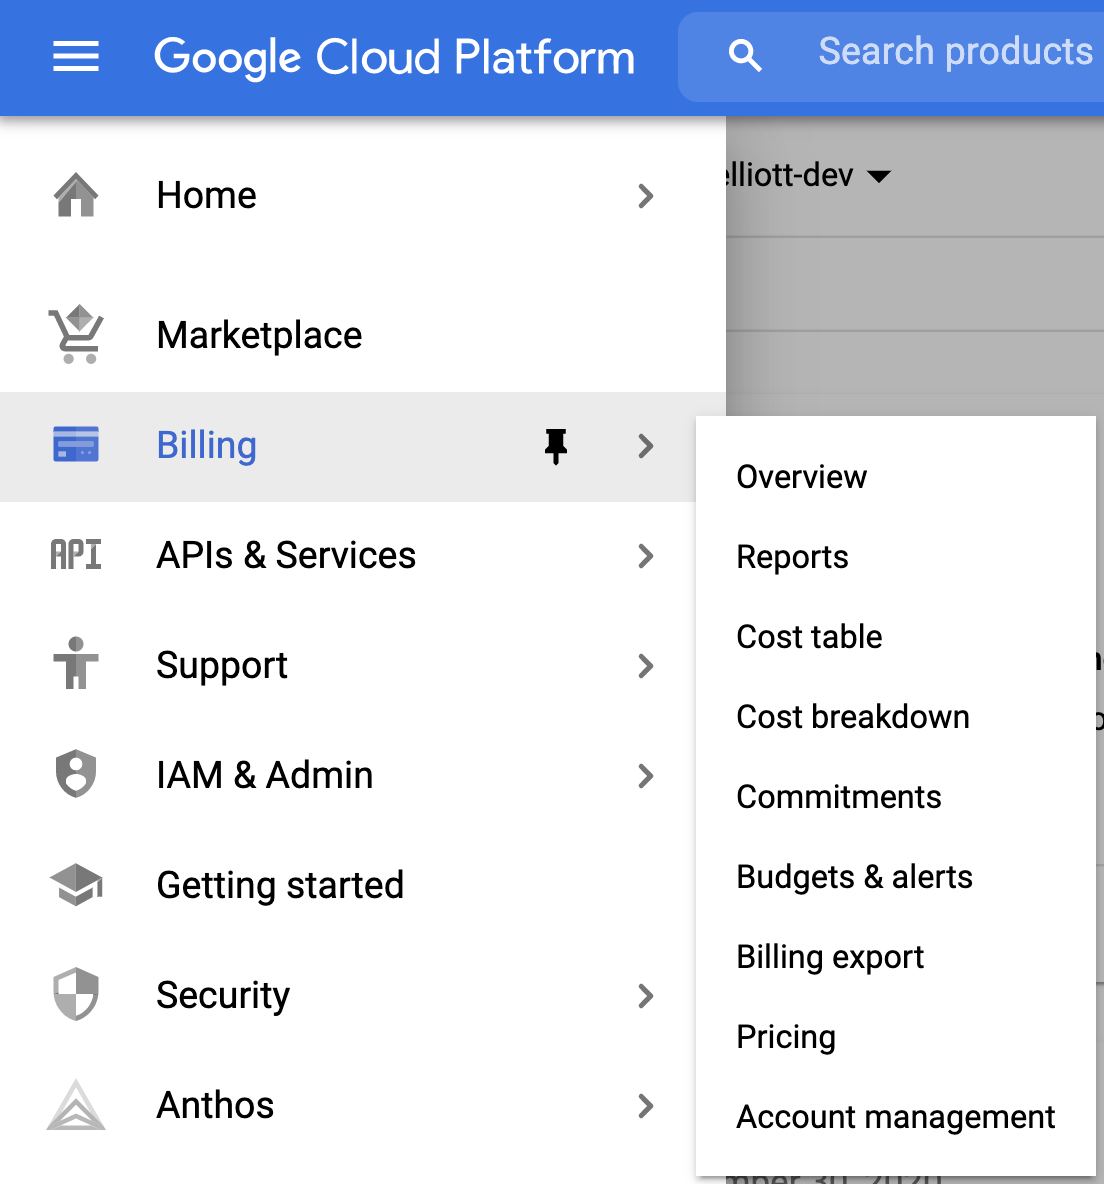Image resolution: width=1104 pixels, height=1184 pixels.
Task: Select Reports from the Billing submenu
Action: tap(792, 557)
